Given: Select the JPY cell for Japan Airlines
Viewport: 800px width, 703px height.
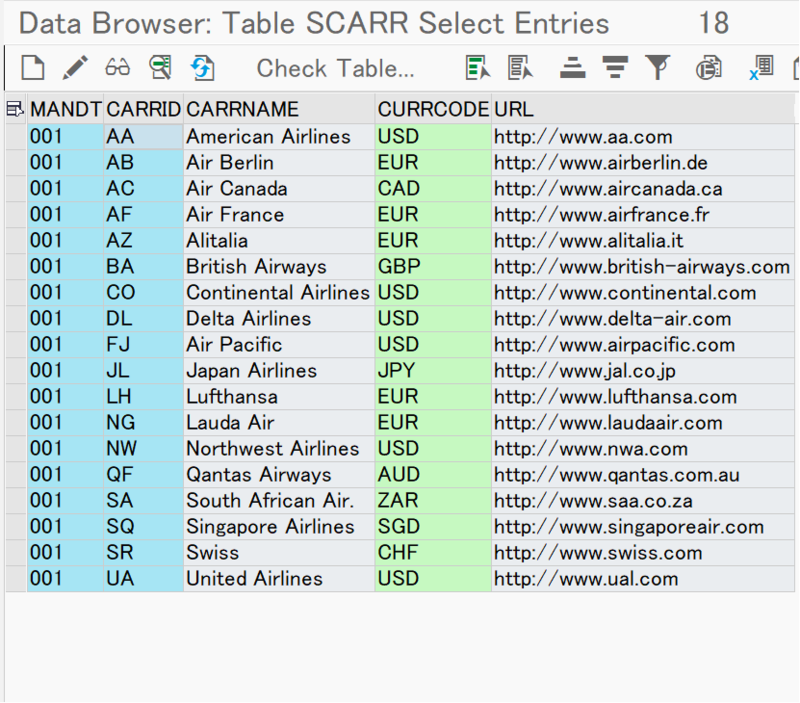Looking at the screenshot, I should (430, 370).
